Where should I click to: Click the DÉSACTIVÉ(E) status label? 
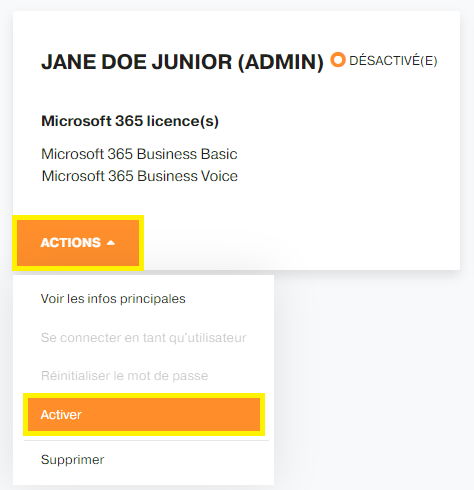tap(393, 61)
